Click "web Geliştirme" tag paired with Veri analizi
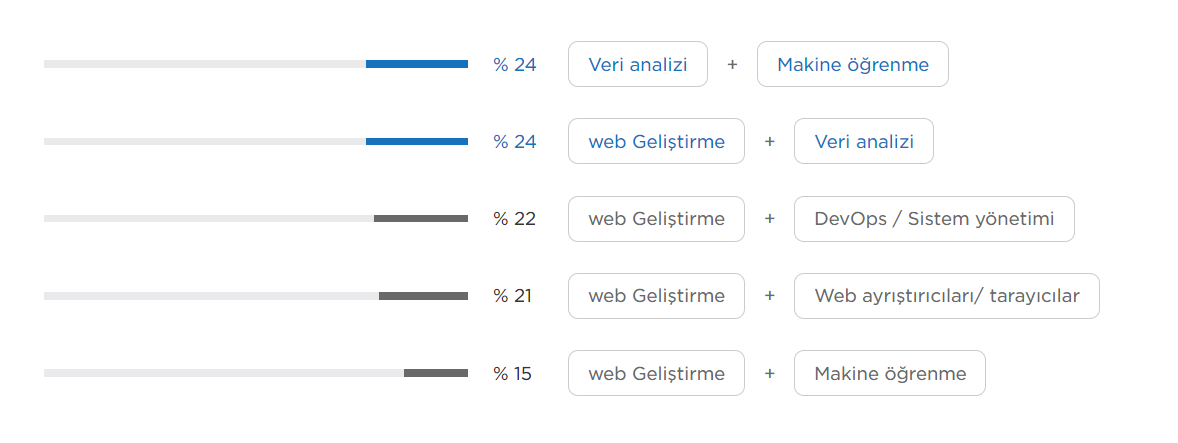Image resolution: width=1178 pixels, height=443 pixels. [657, 141]
